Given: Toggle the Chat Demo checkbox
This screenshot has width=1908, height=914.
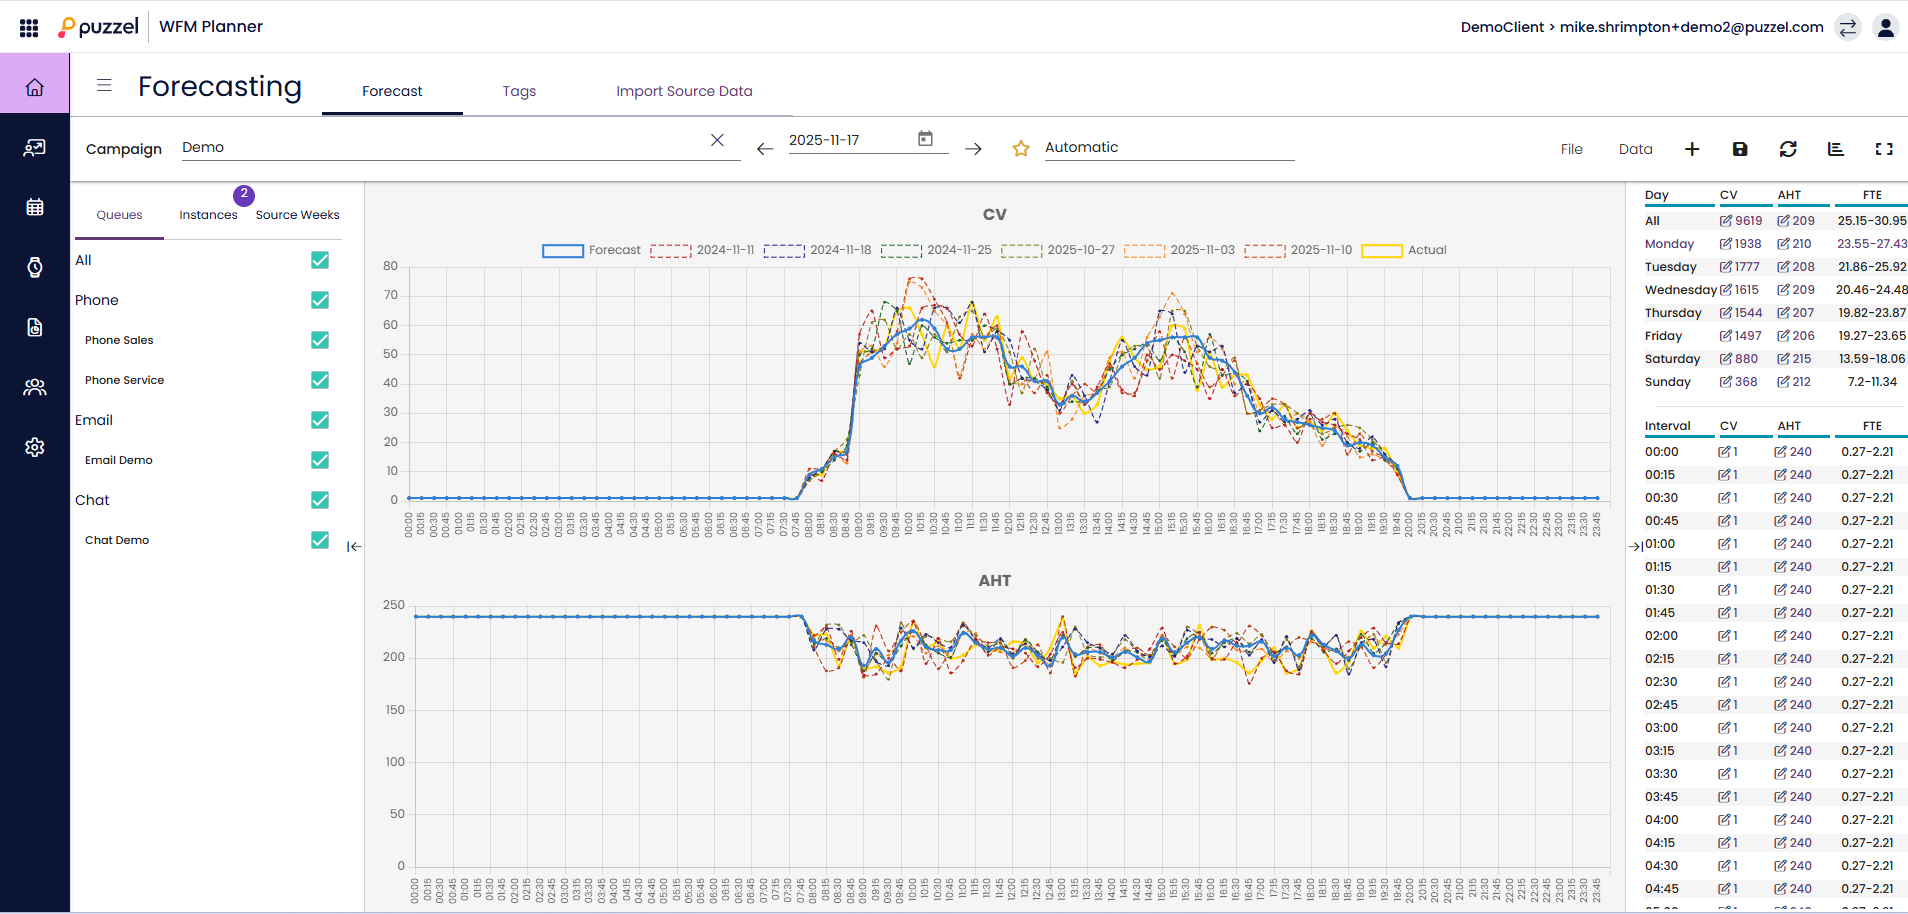Looking at the screenshot, I should click(x=320, y=540).
